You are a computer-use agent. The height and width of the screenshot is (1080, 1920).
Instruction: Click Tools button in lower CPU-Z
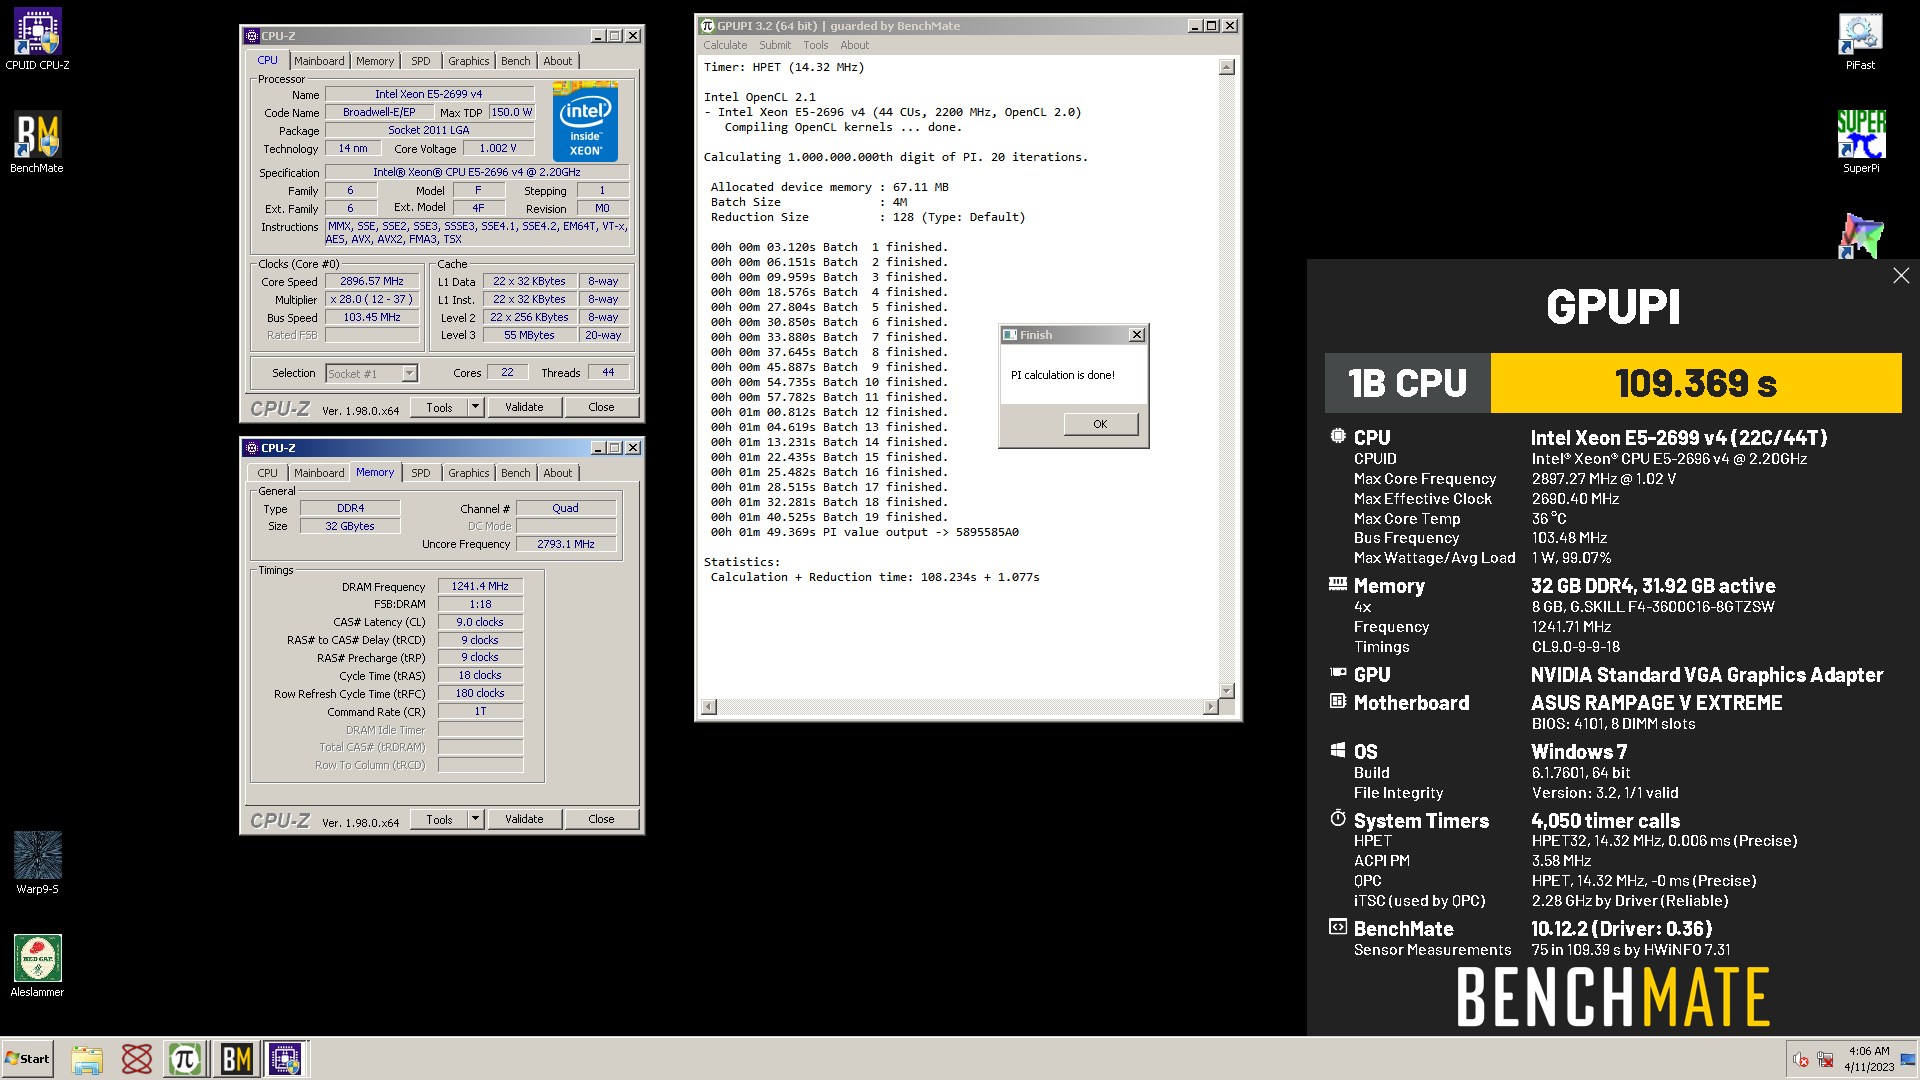point(439,819)
